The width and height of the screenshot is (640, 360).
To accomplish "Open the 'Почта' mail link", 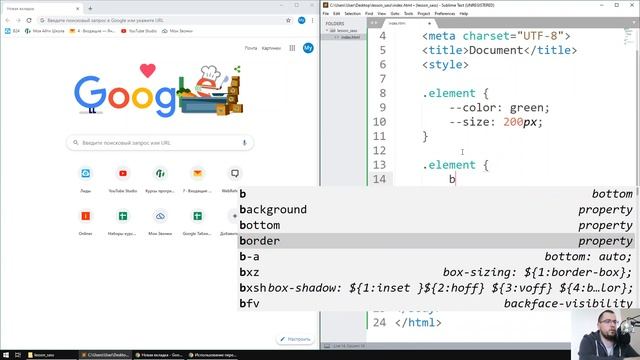I will tap(251, 48).
